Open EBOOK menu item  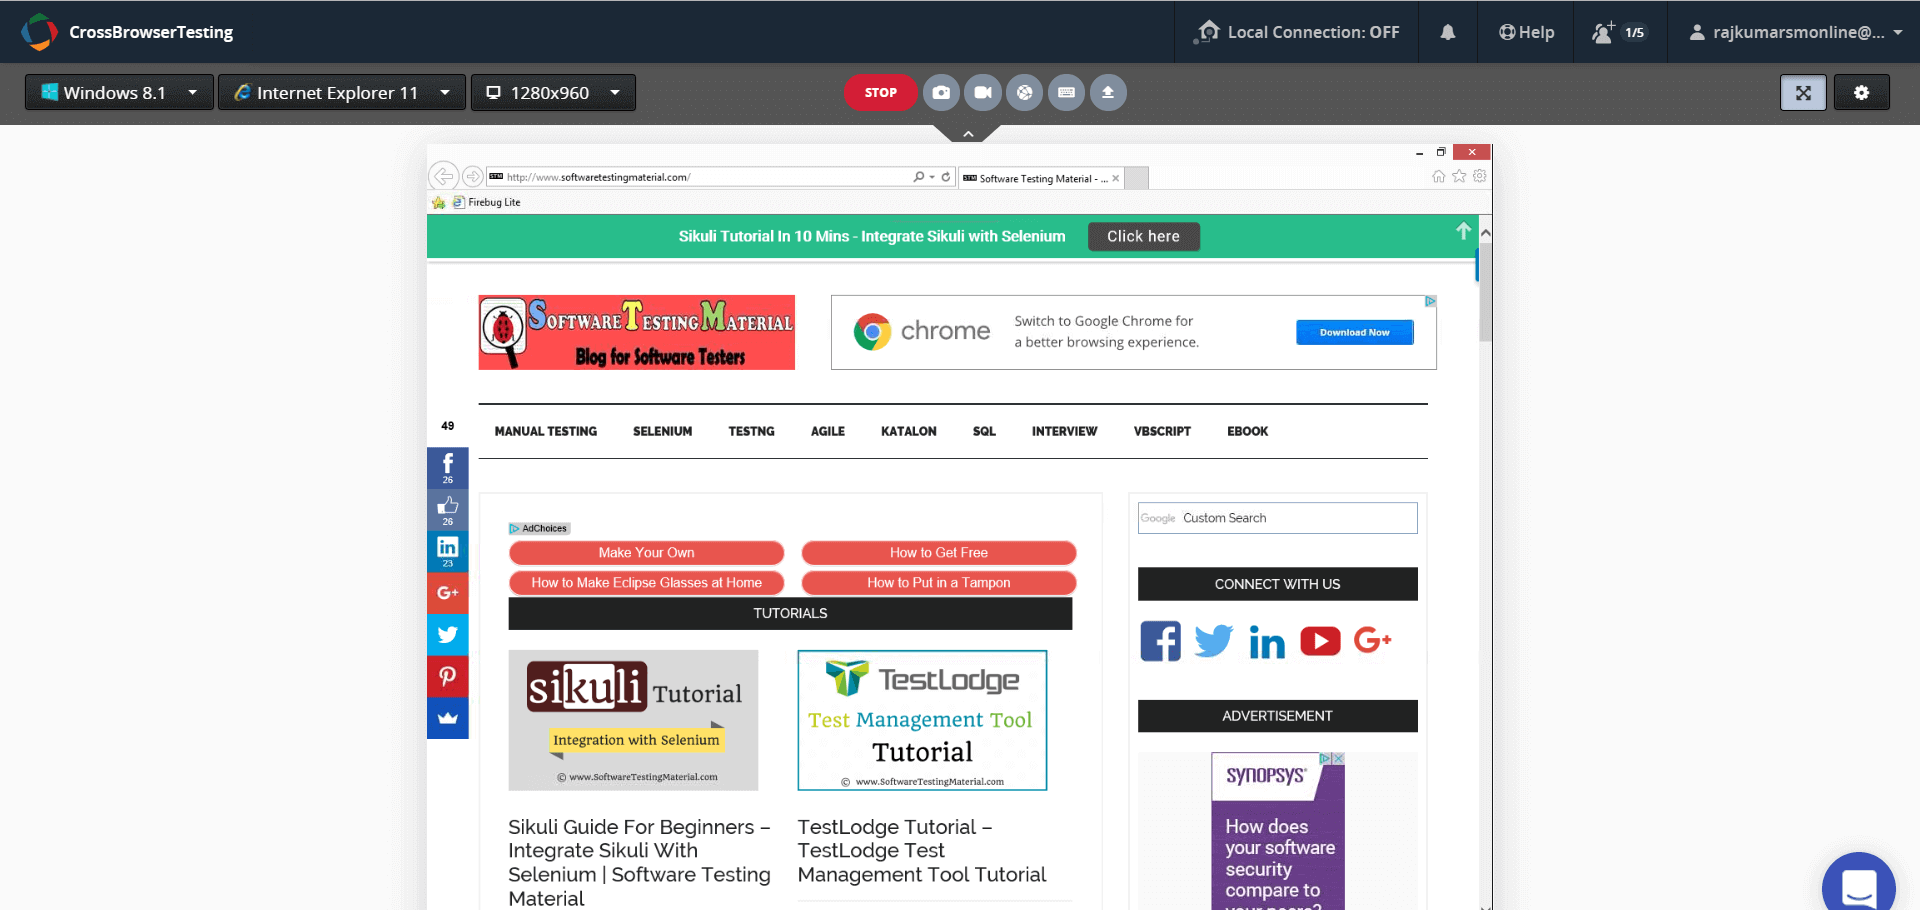(1247, 431)
